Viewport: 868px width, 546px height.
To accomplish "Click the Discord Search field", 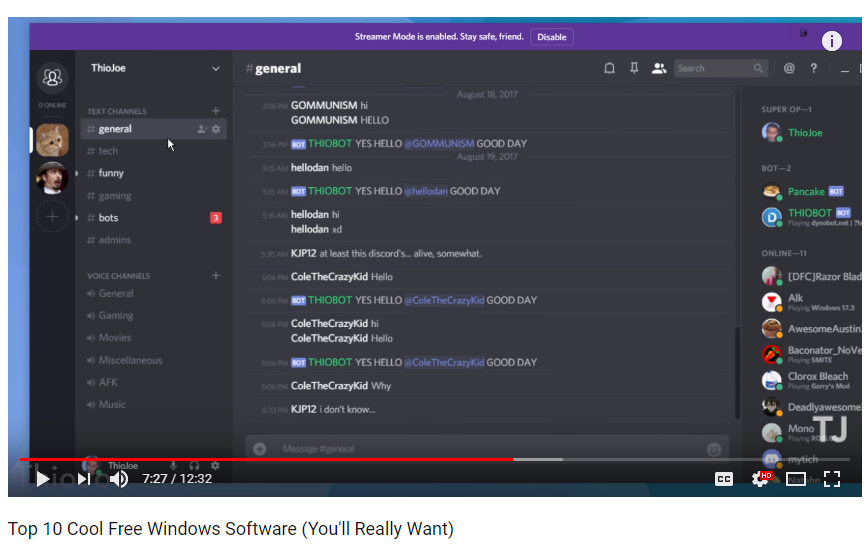I will (x=721, y=68).
